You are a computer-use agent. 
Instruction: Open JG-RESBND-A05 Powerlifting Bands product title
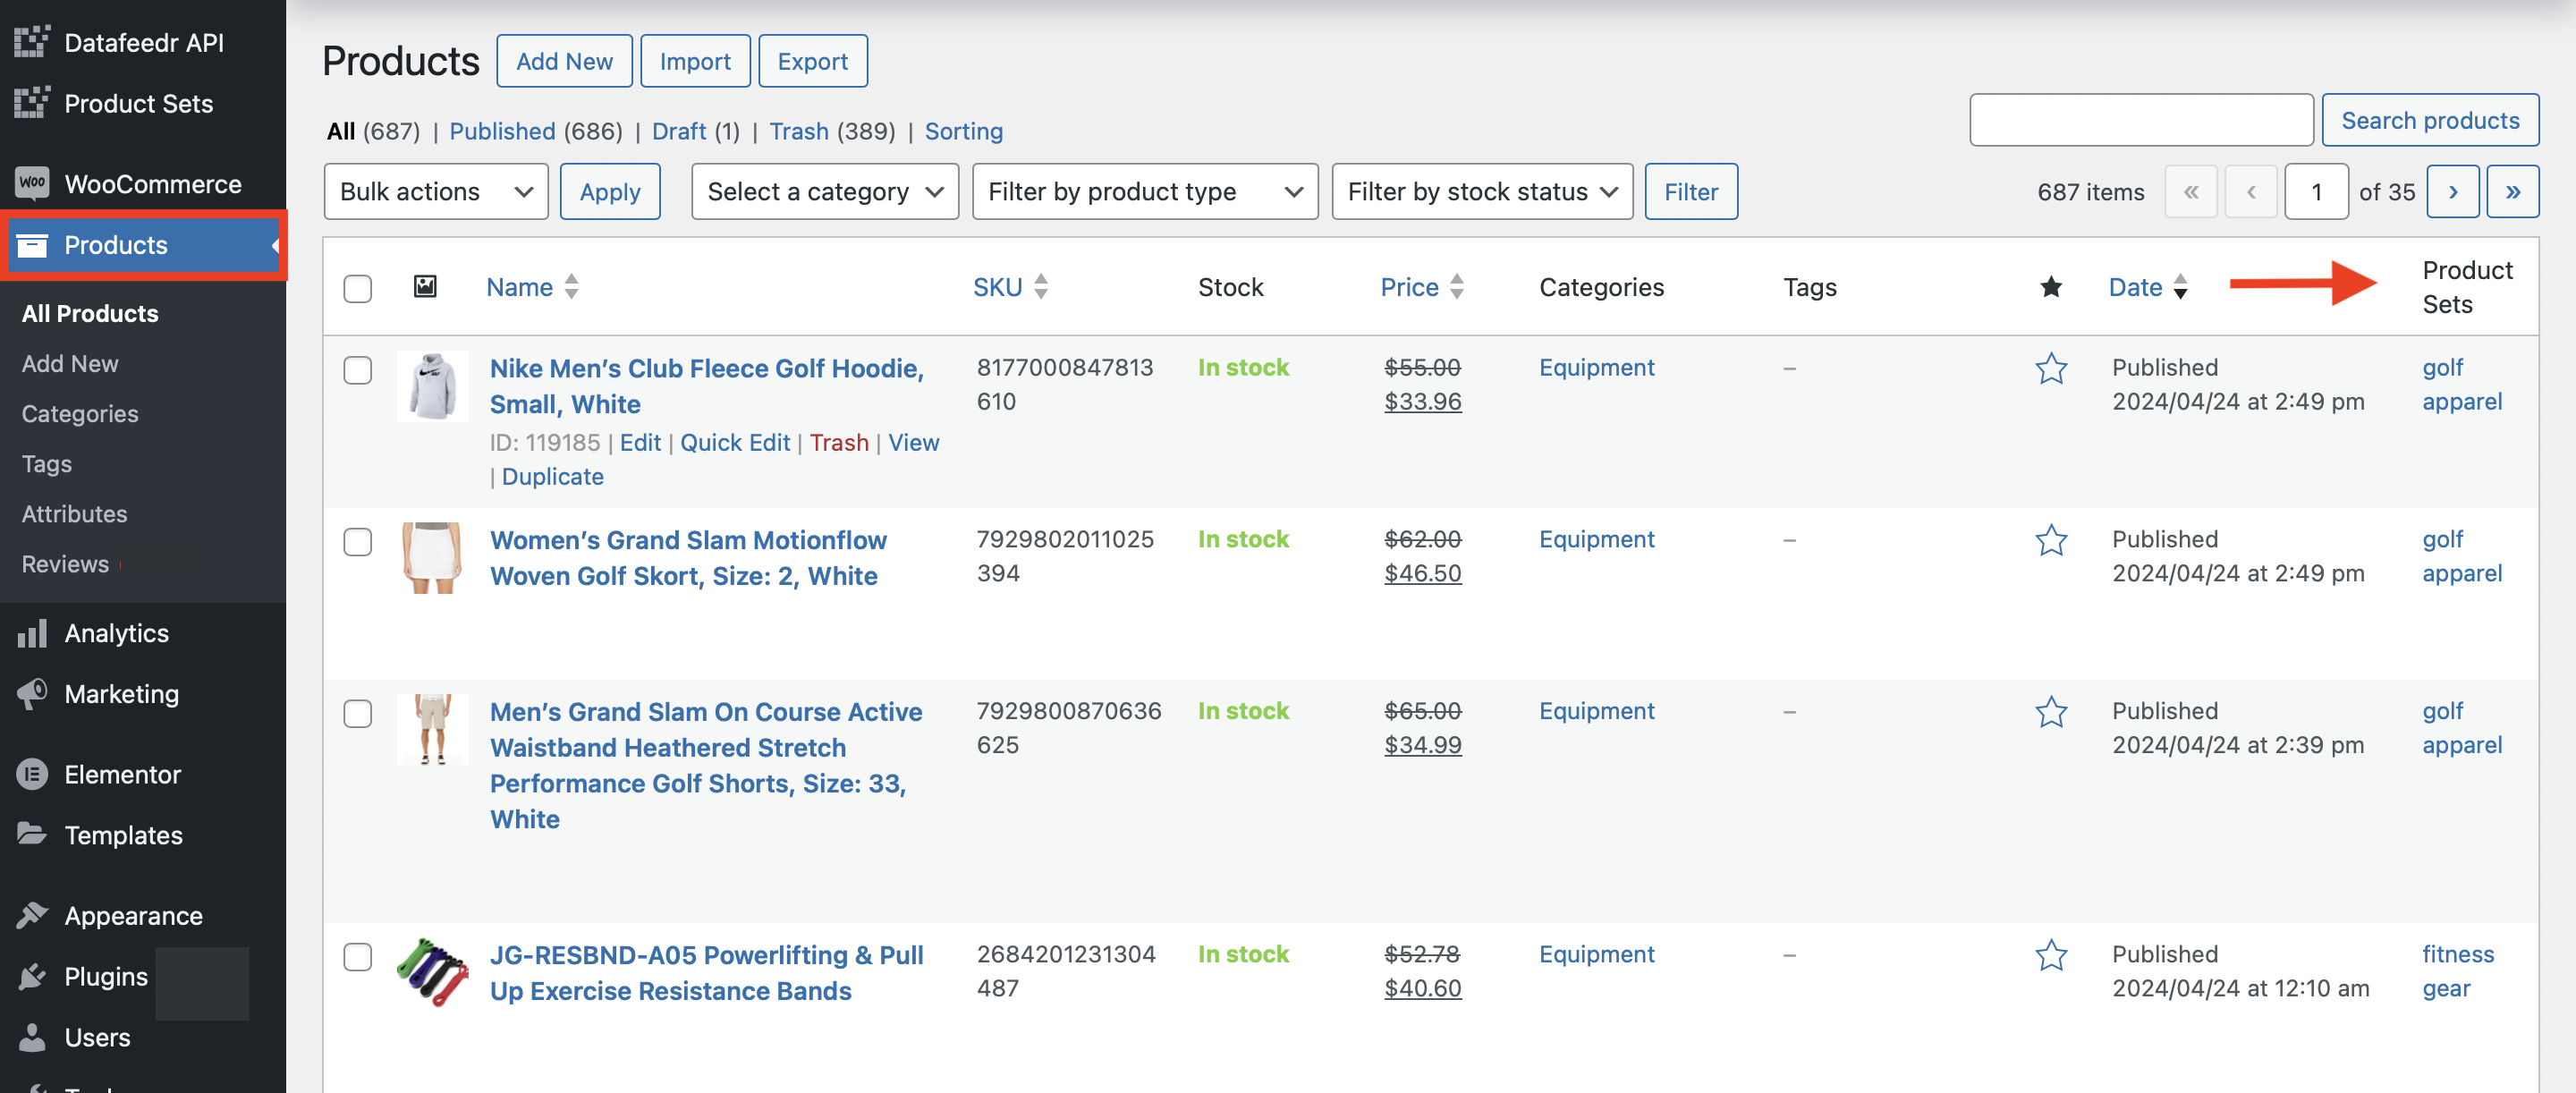[706, 973]
